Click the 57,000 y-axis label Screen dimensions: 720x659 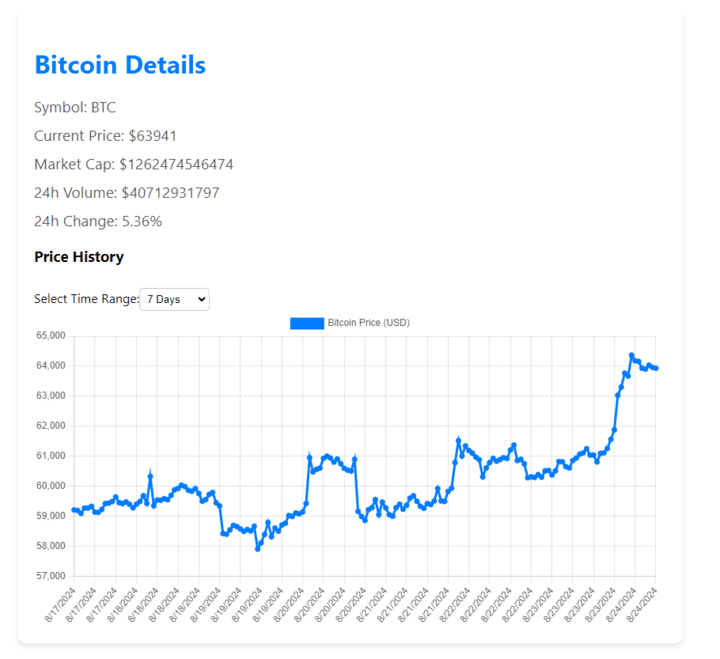point(49,577)
